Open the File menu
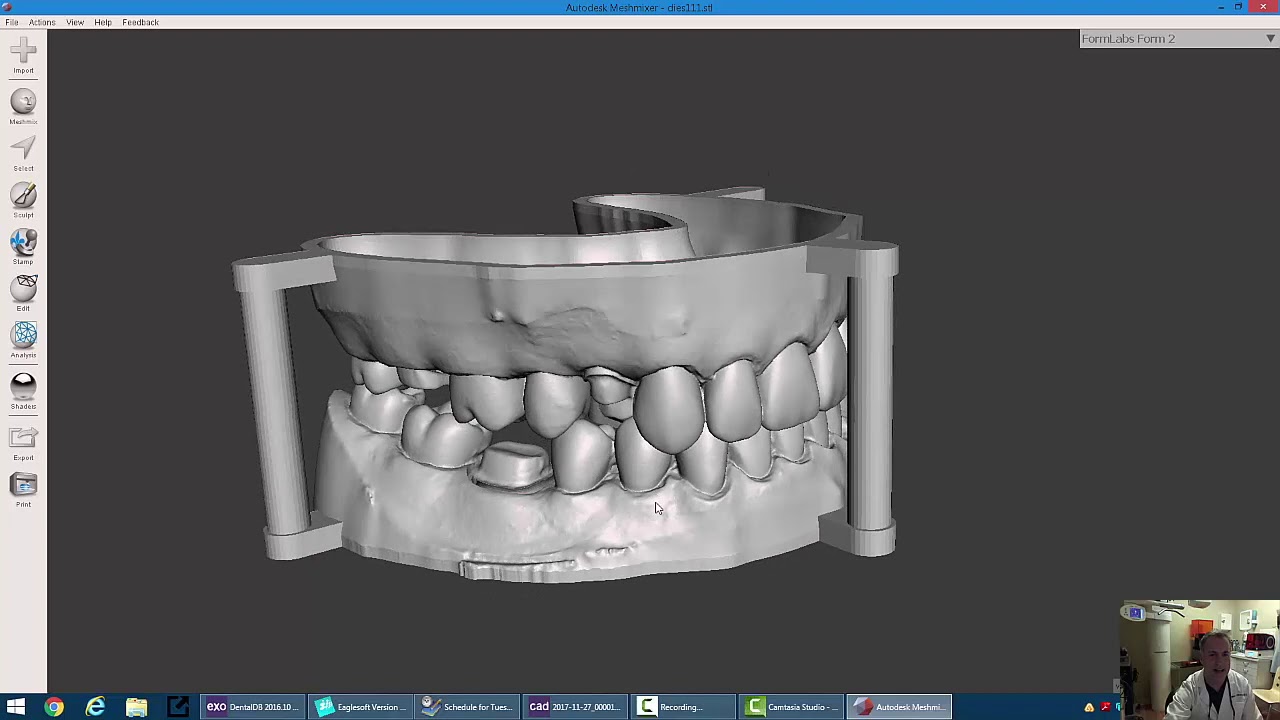This screenshot has width=1280, height=720. (12, 22)
